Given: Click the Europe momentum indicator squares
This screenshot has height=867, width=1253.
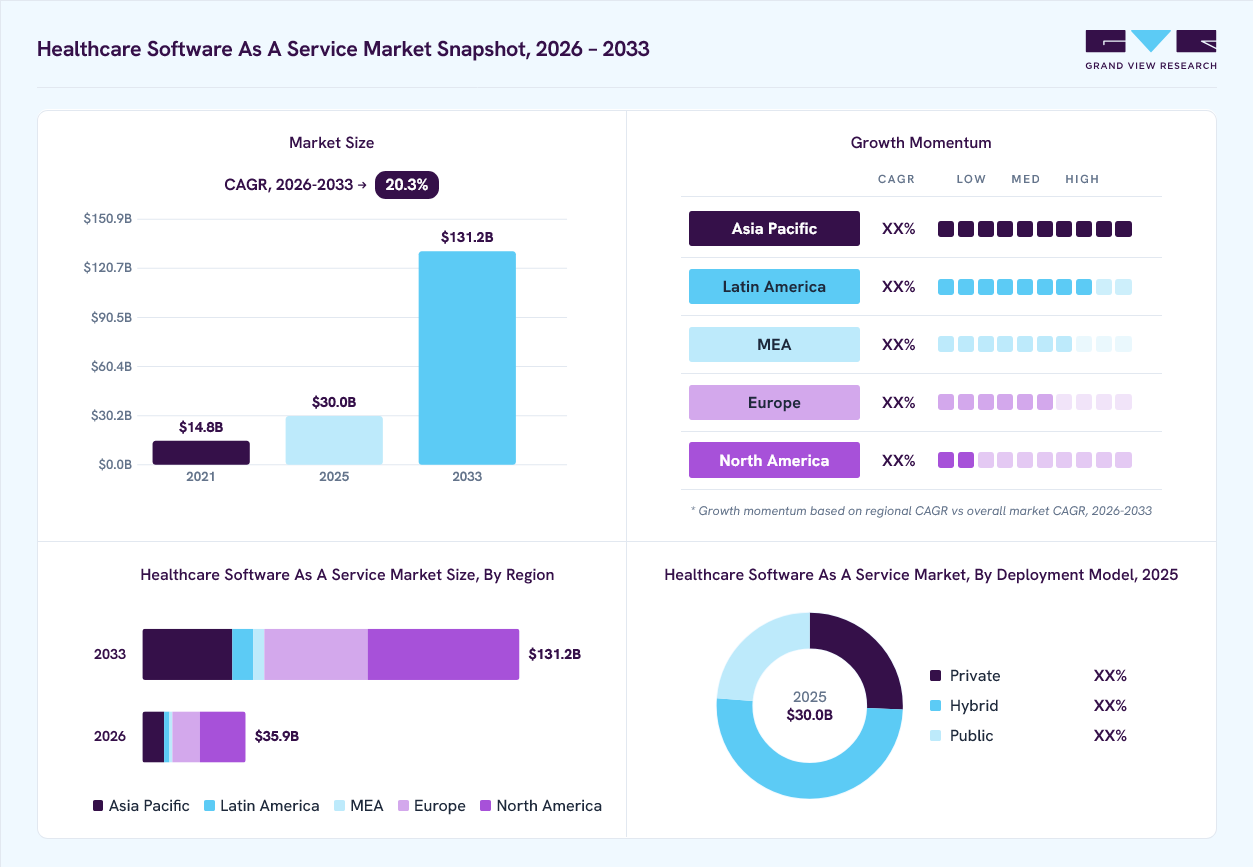Looking at the screenshot, I should 1035,402.
